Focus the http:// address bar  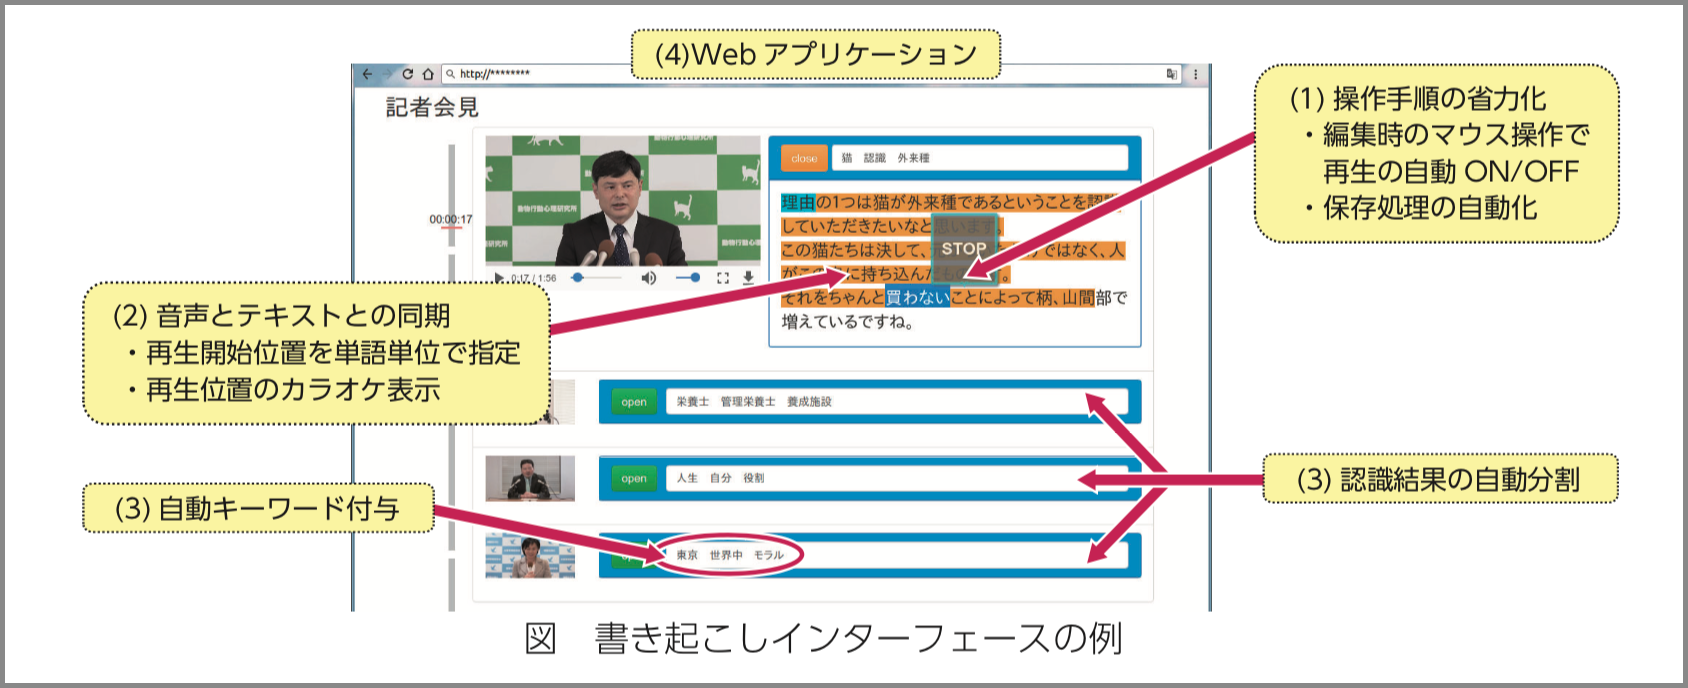(x=811, y=74)
